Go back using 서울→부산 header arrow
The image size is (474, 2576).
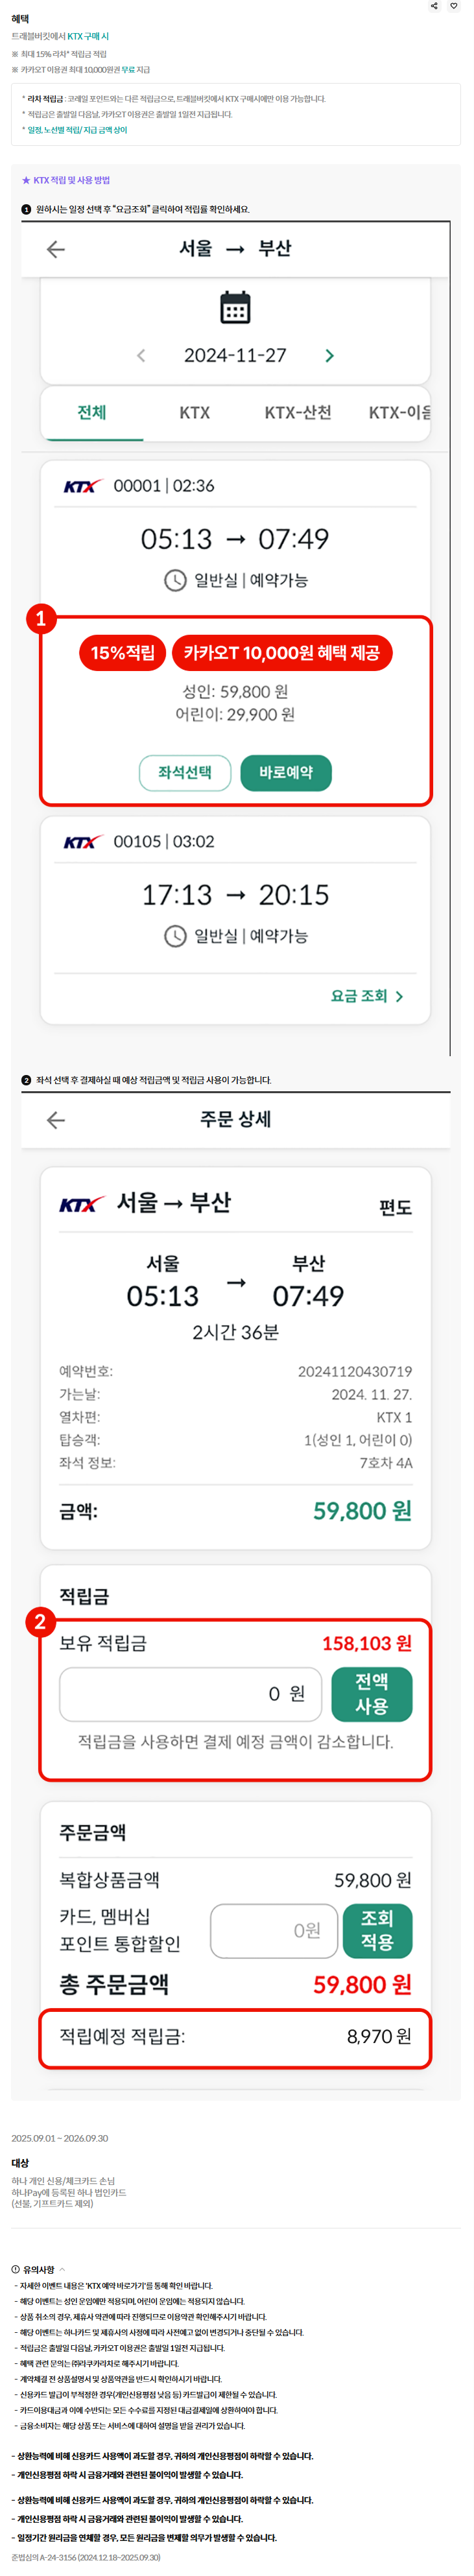coord(56,250)
